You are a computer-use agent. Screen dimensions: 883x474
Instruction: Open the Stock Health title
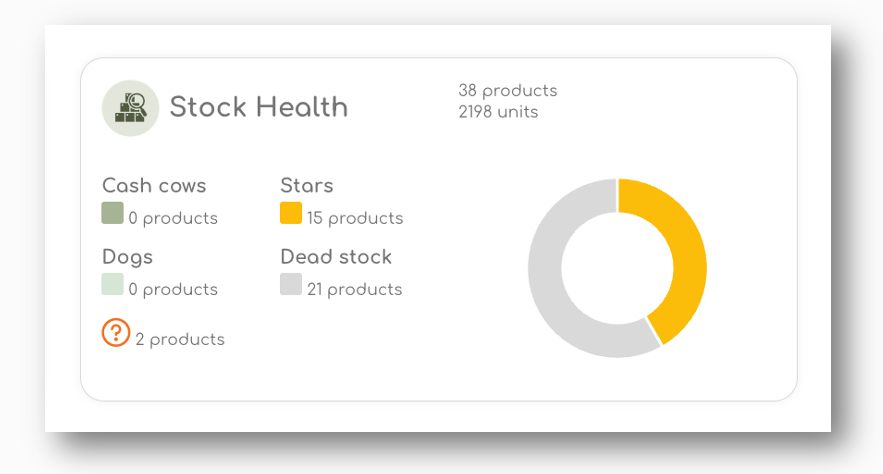tap(258, 107)
